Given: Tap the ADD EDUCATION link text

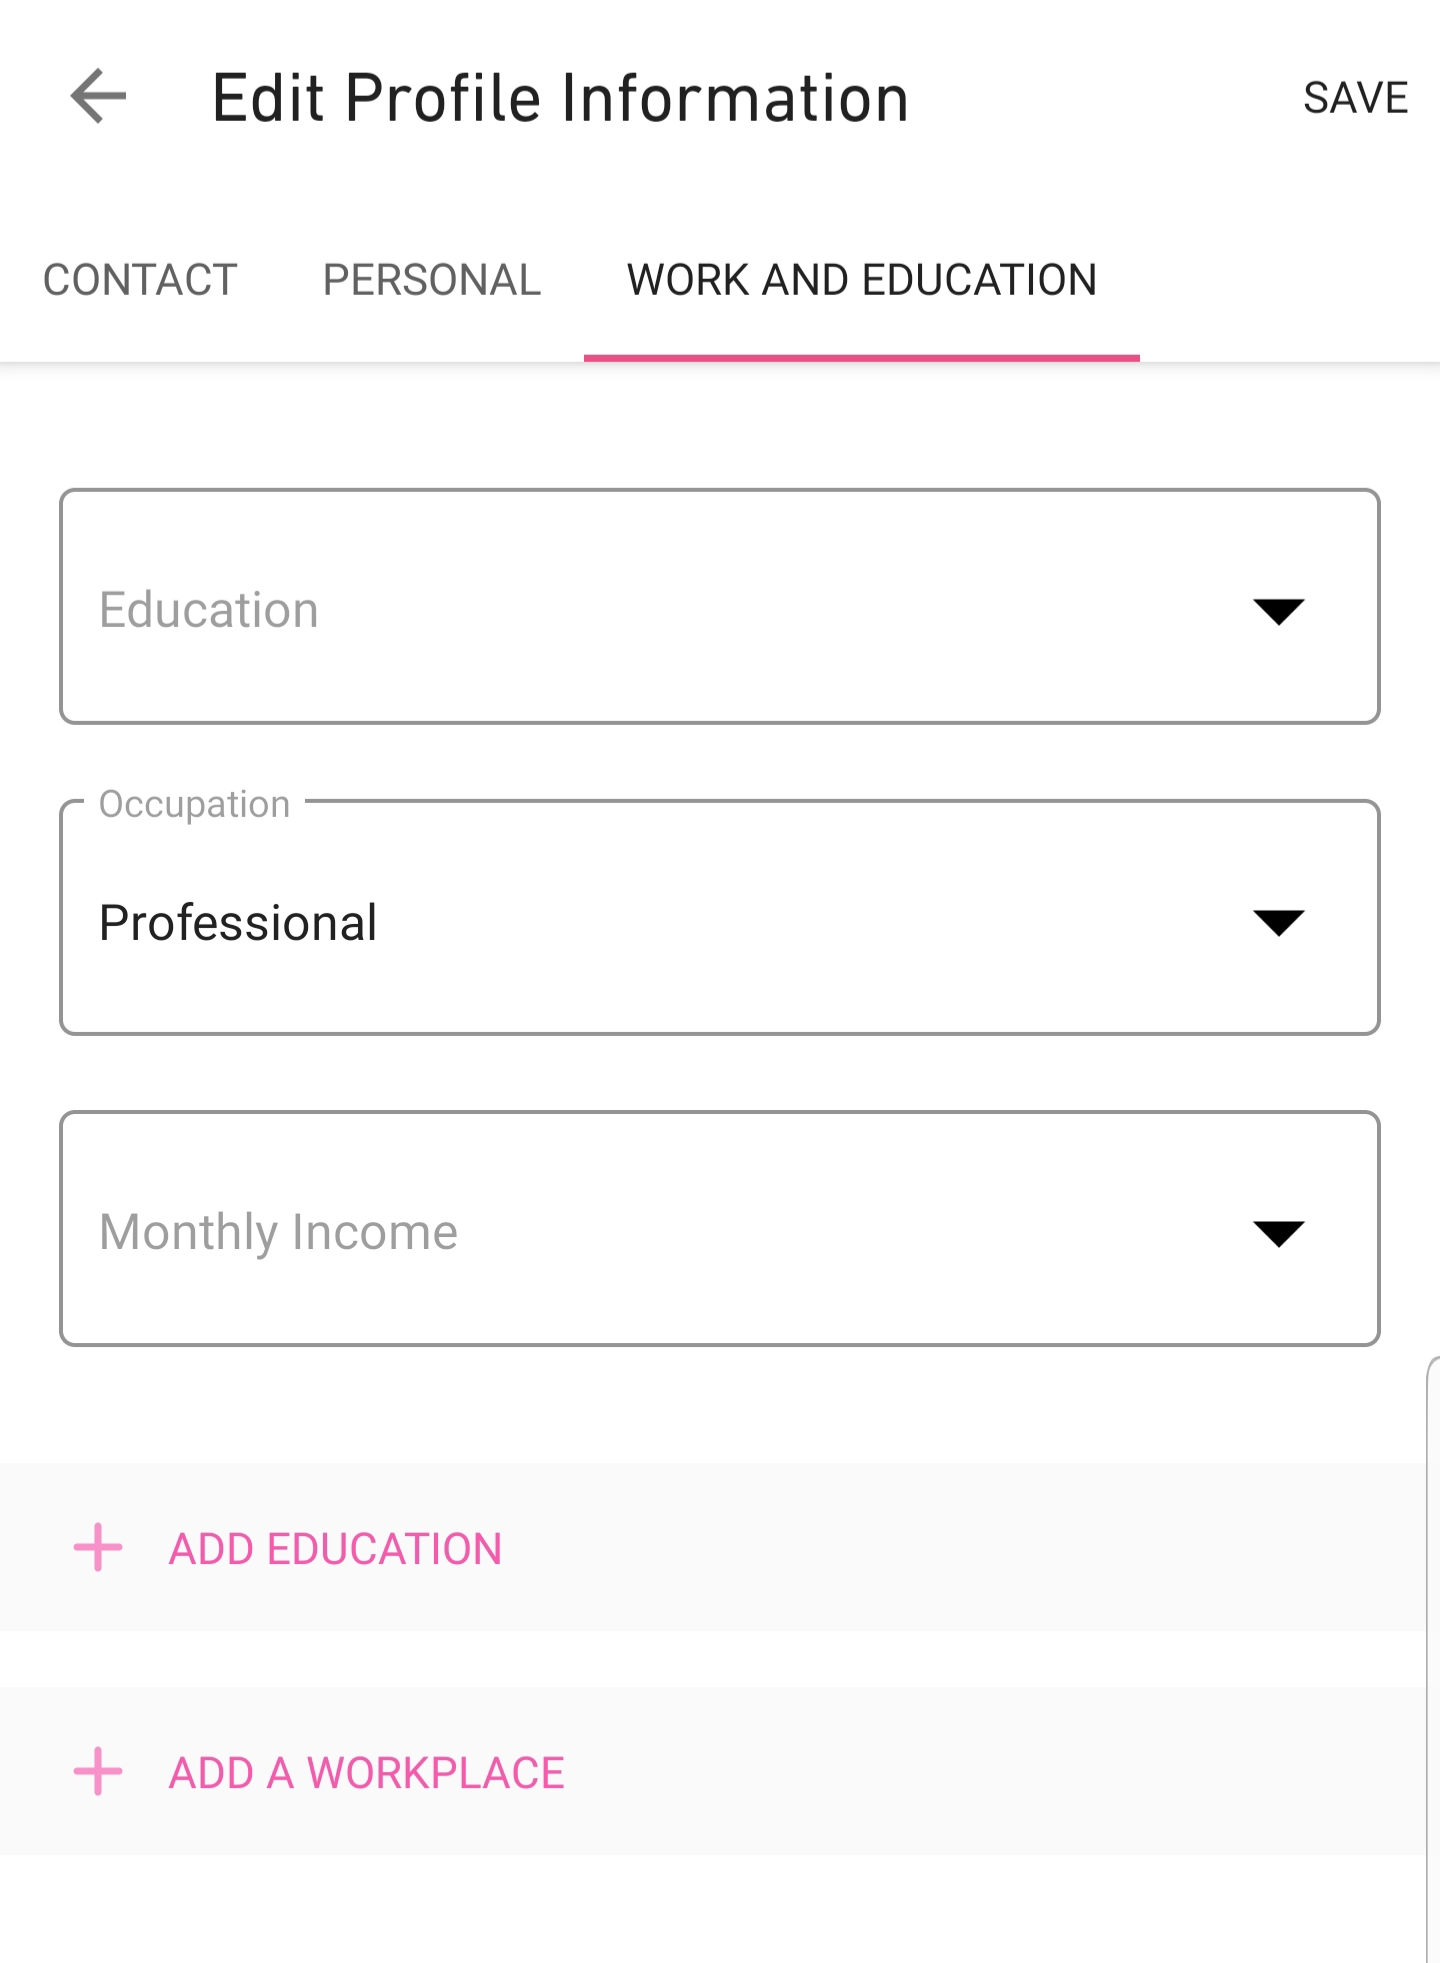Looking at the screenshot, I should 335,1549.
